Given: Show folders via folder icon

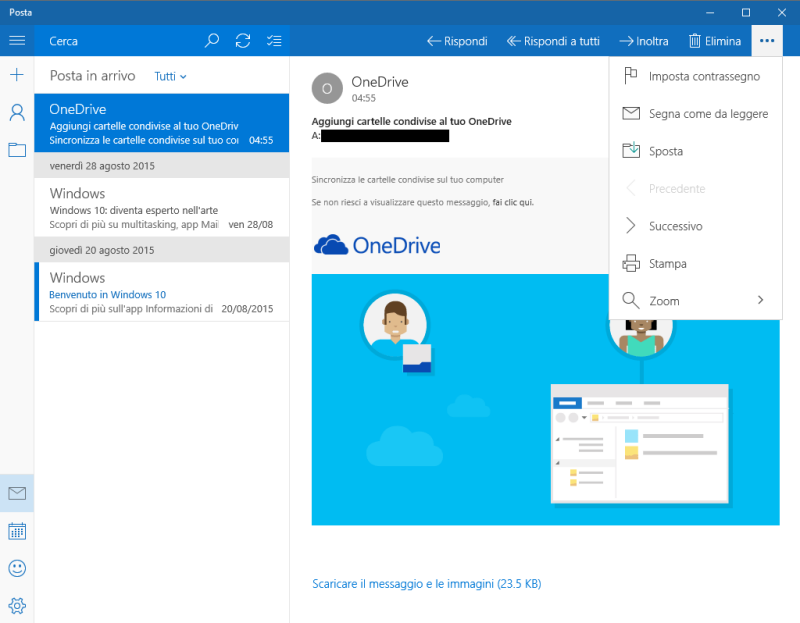Looking at the screenshot, I should click(x=17, y=149).
